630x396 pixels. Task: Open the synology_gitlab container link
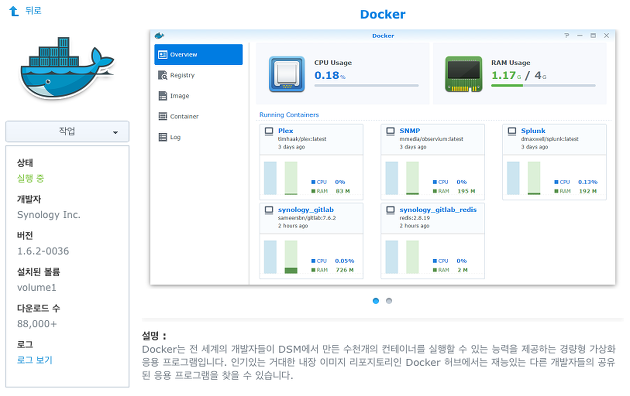pyautogui.click(x=305, y=210)
